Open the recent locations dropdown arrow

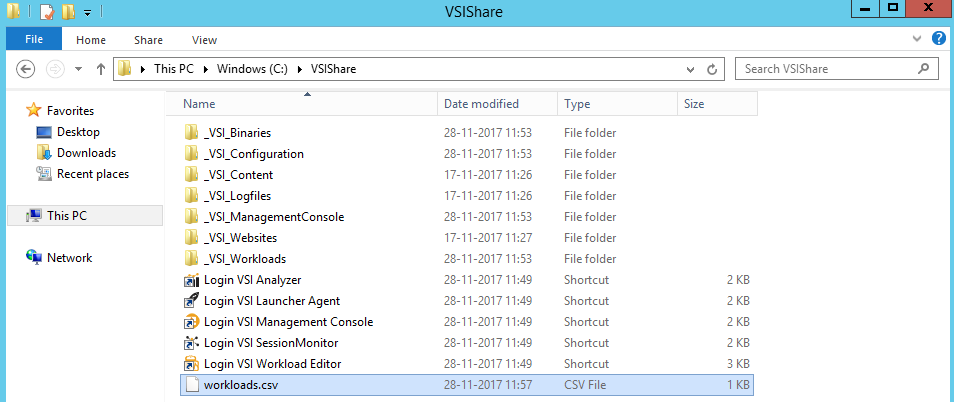click(x=78, y=69)
